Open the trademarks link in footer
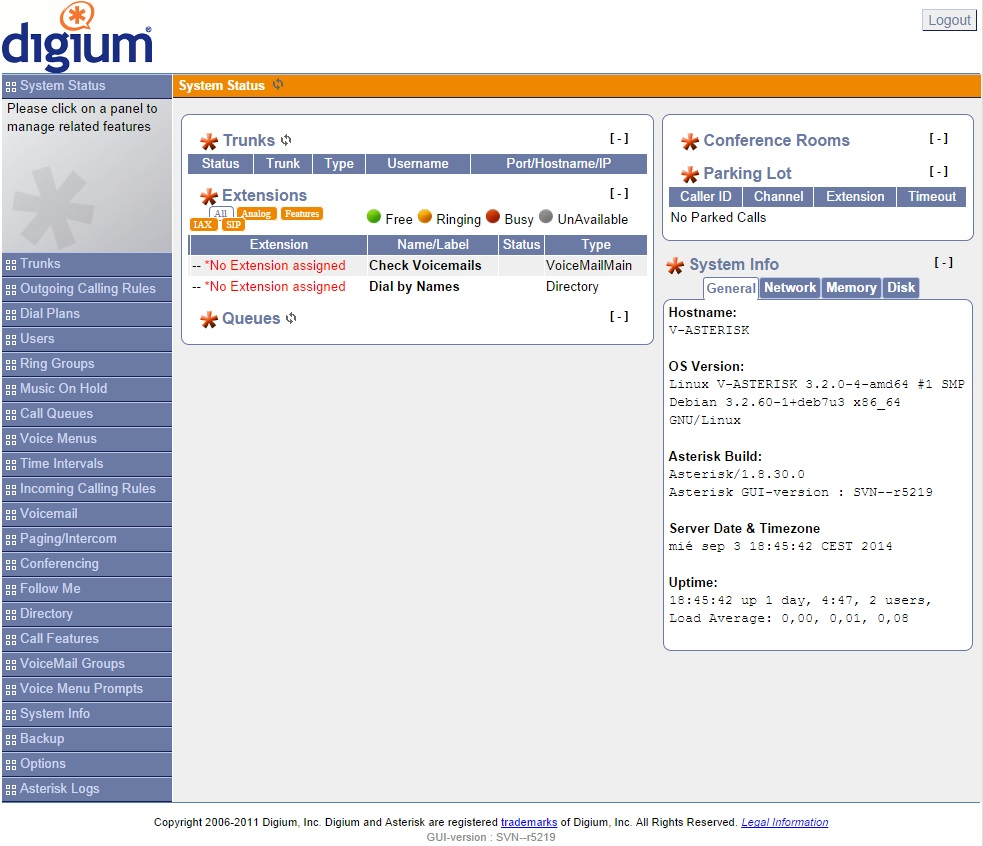The height and width of the screenshot is (846, 983). point(528,822)
